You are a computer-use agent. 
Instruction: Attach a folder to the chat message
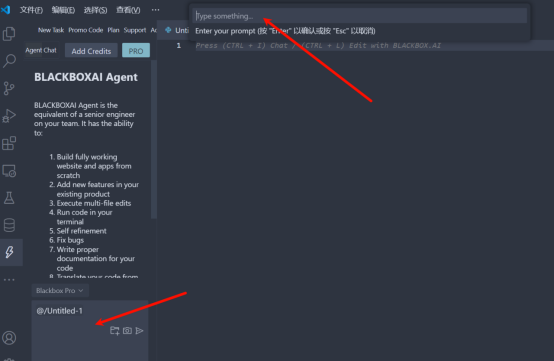(x=114, y=331)
